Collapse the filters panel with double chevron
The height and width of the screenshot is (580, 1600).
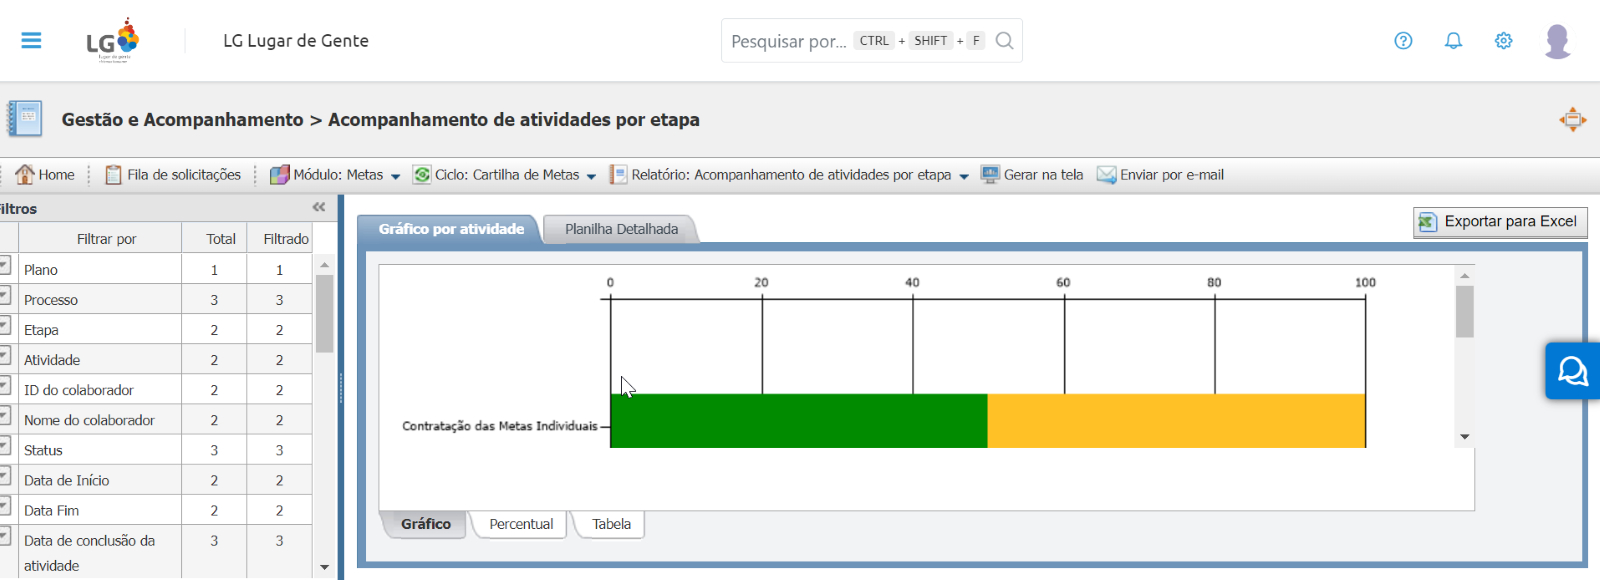click(x=319, y=207)
